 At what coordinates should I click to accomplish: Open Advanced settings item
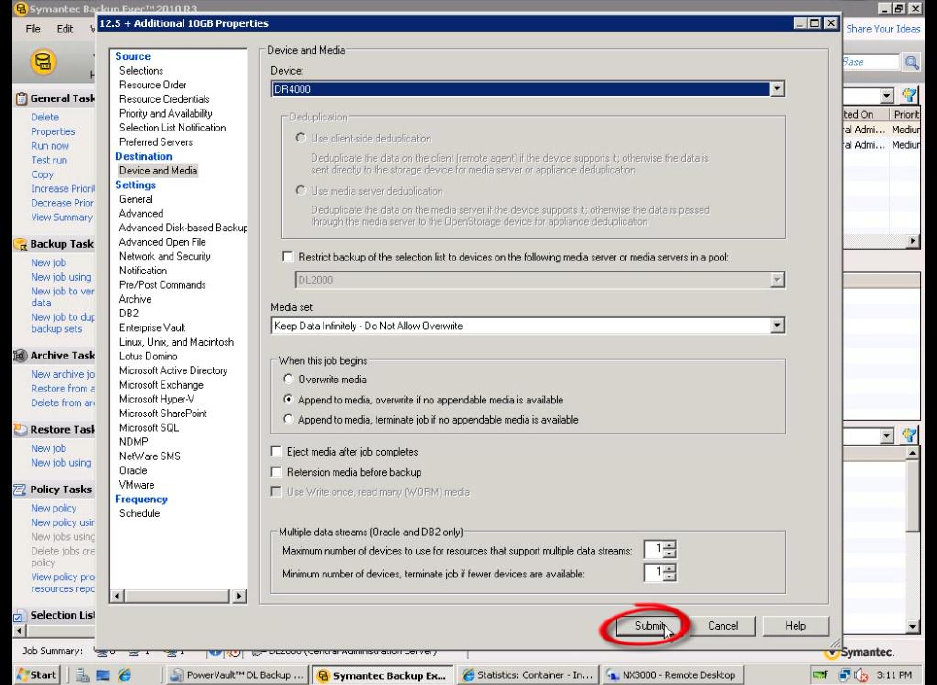(x=140, y=213)
